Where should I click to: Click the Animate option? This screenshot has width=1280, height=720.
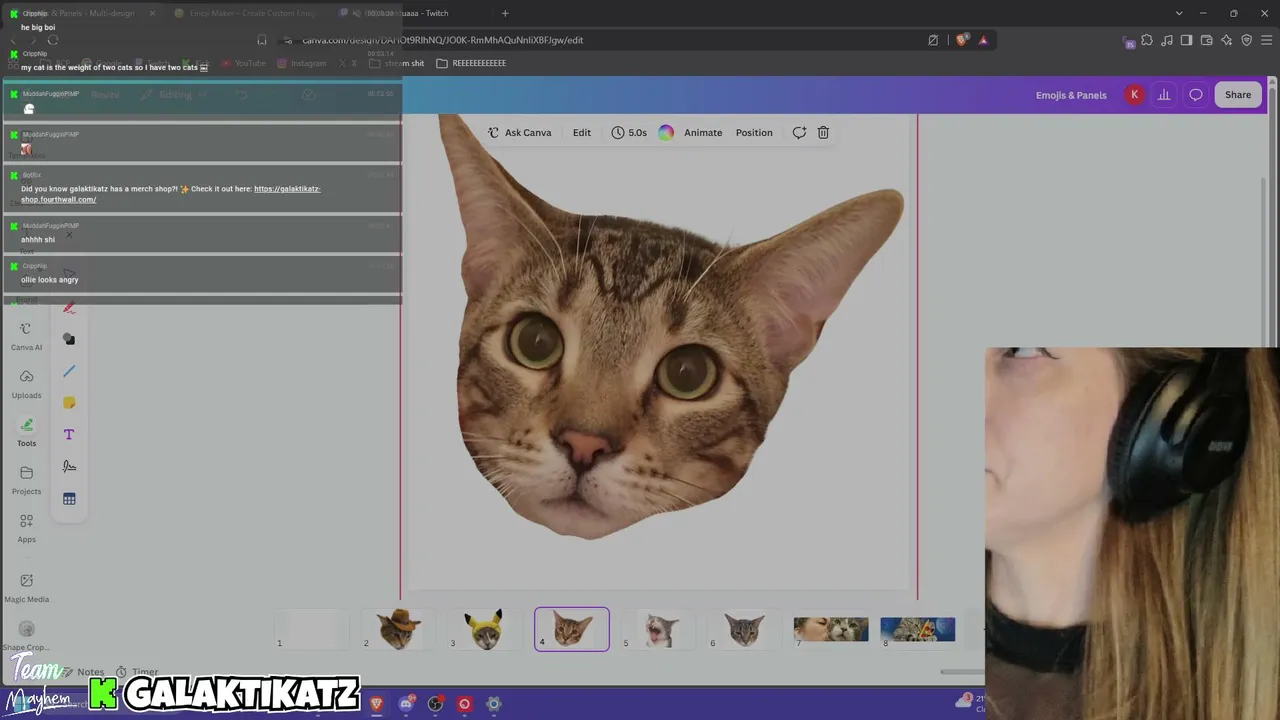coord(703,133)
